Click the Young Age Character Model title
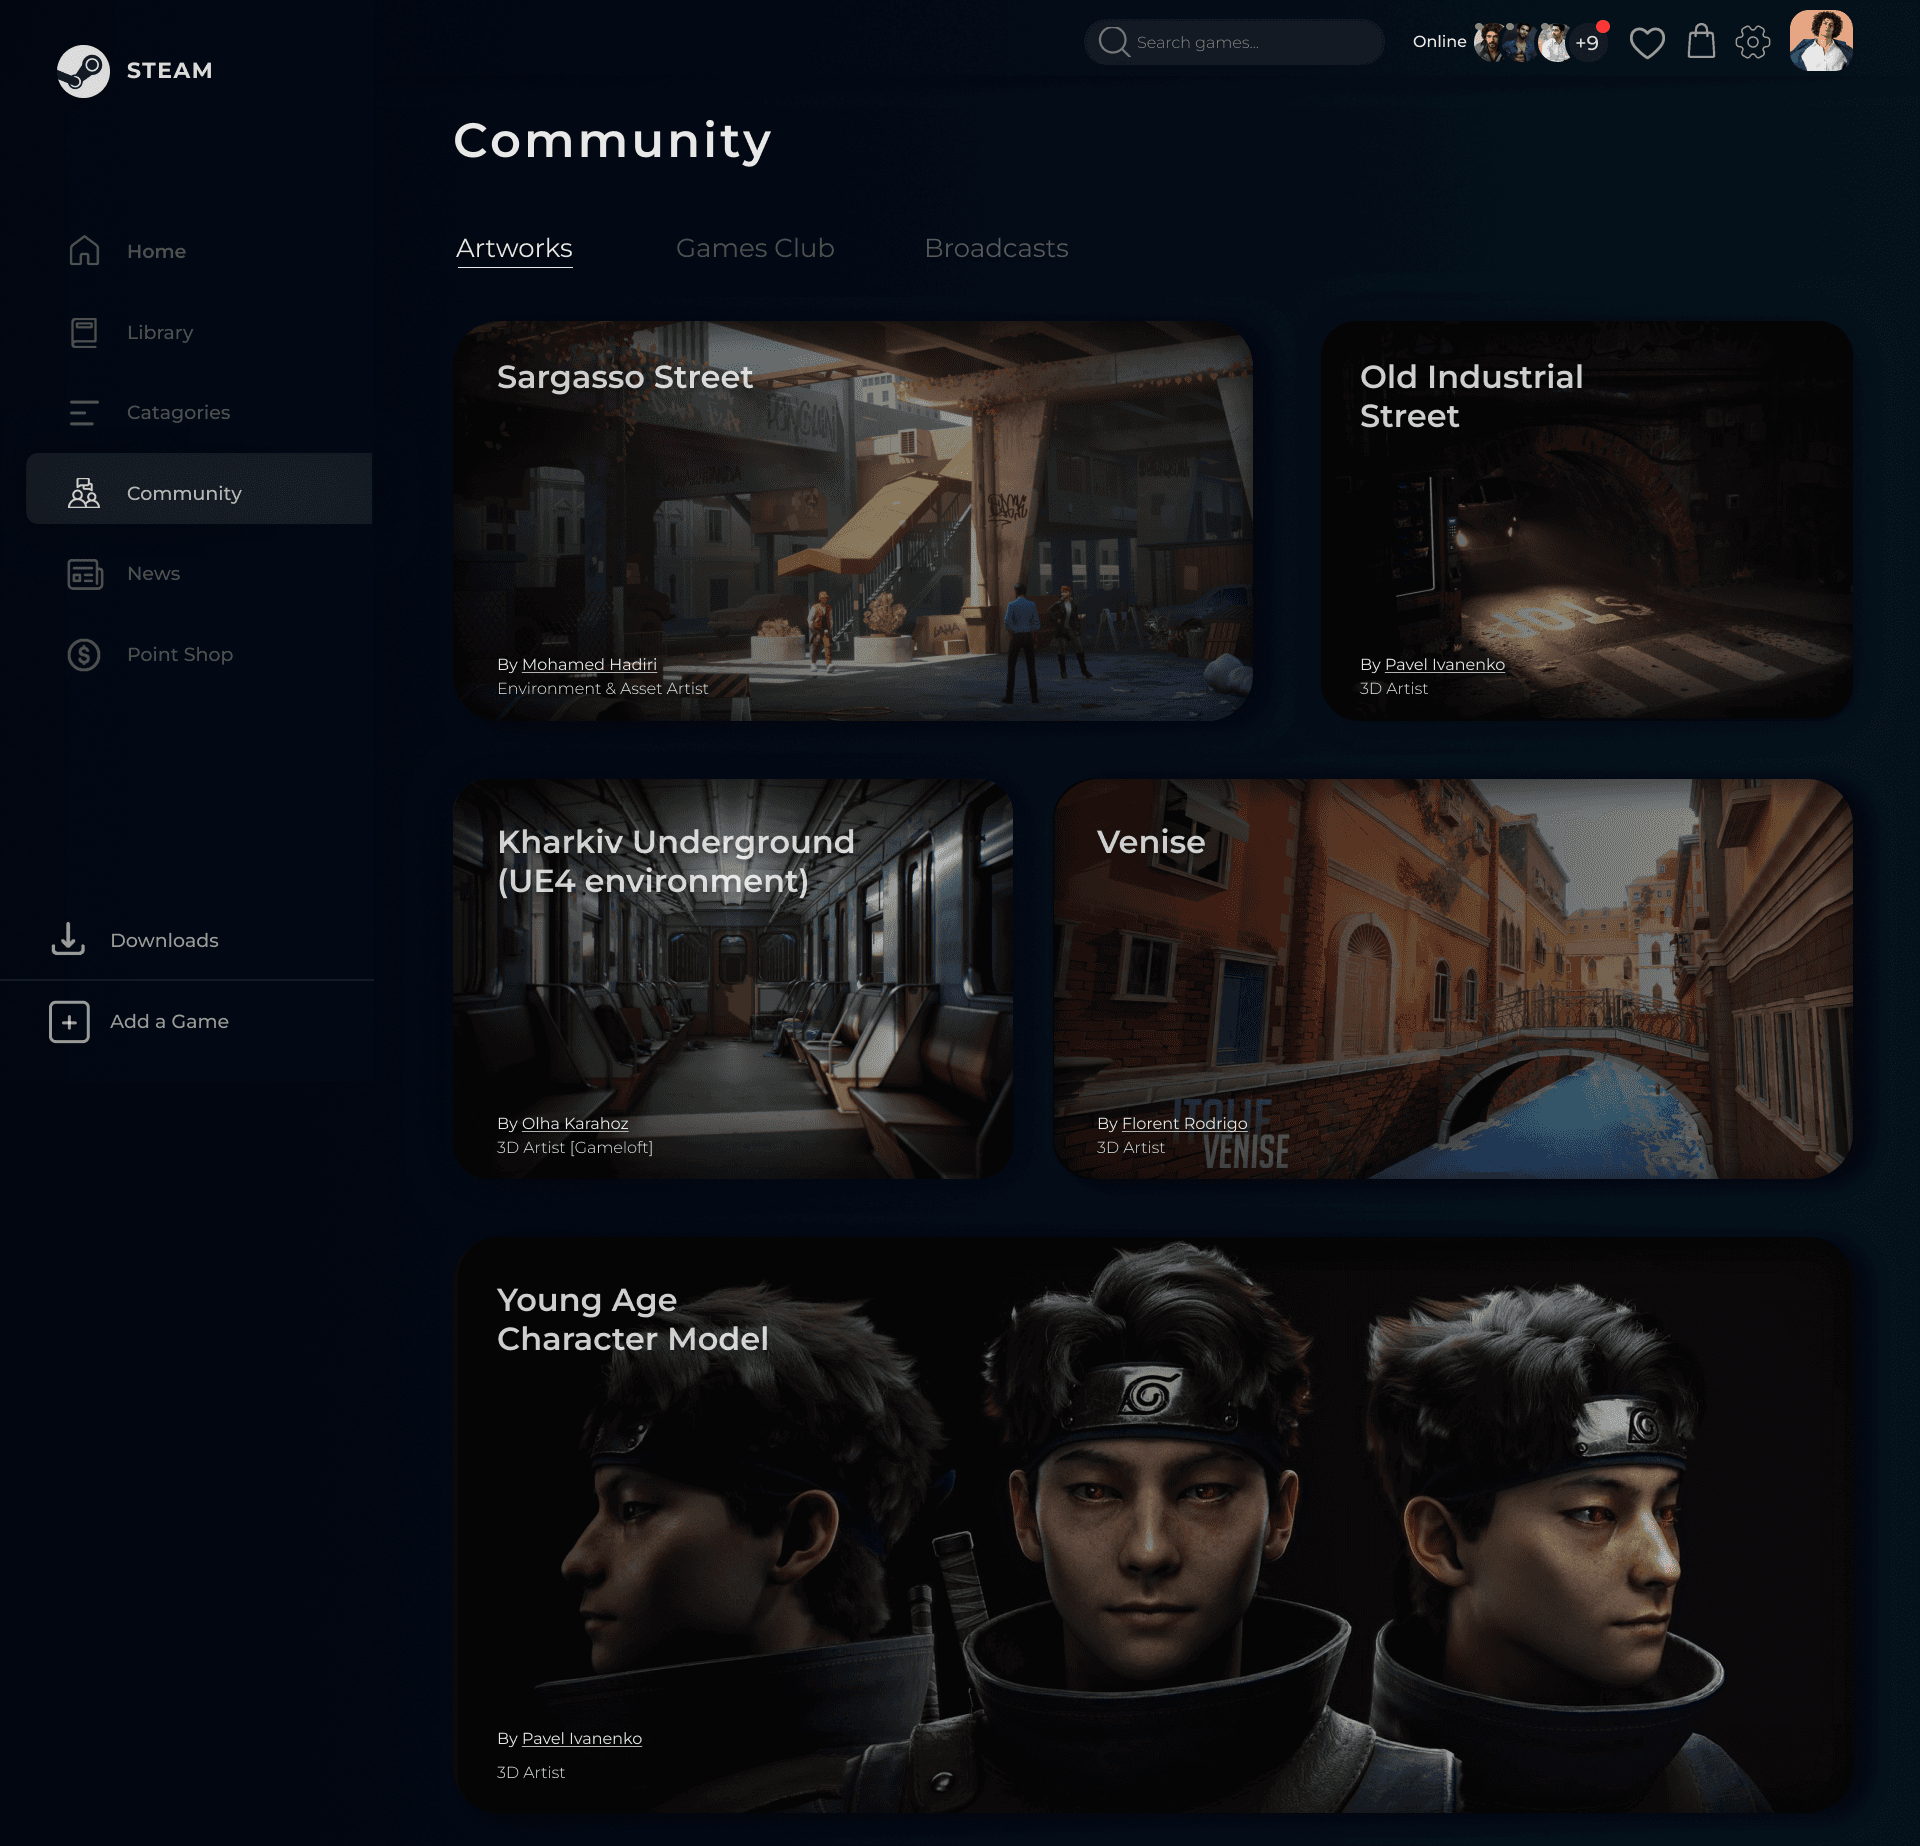1920x1846 pixels. coord(633,1319)
